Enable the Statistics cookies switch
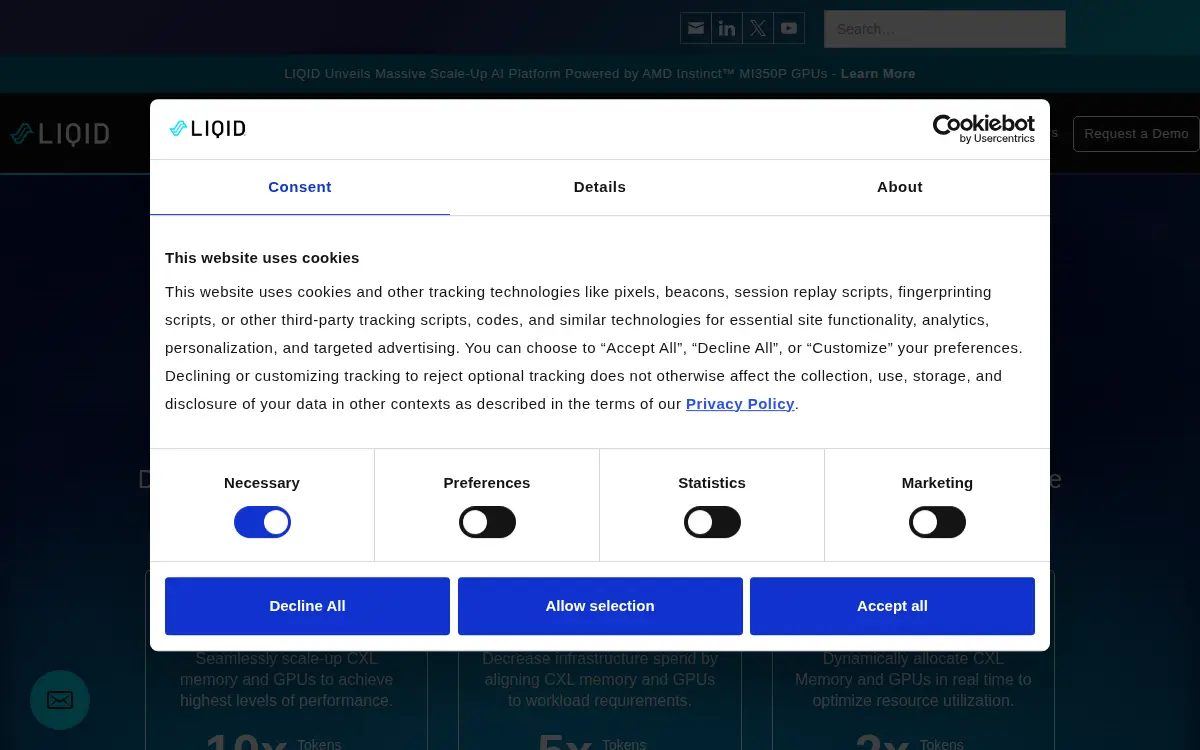 [712, 522]
